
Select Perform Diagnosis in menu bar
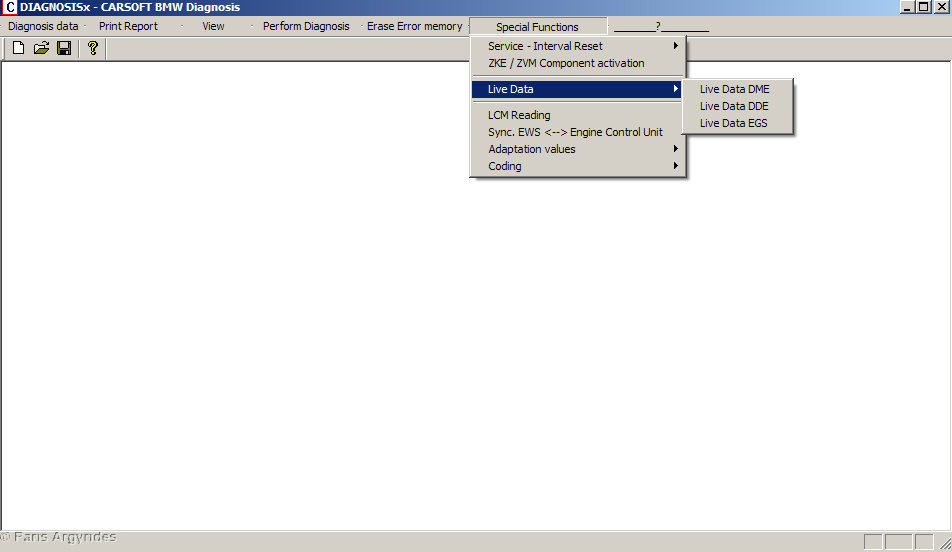[306, 26]
